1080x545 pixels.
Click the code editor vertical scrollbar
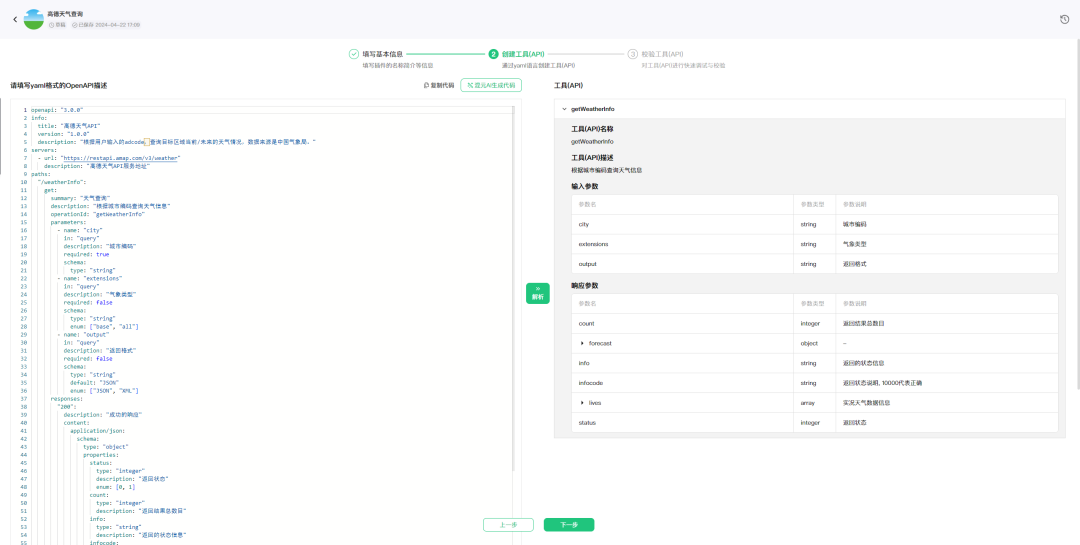point(513,300)
